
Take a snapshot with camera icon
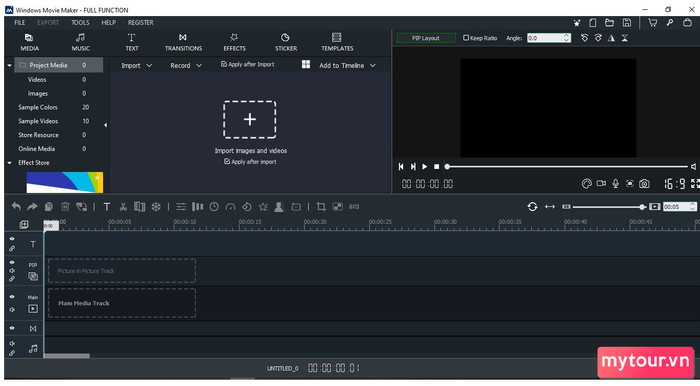tap(644, 183)
